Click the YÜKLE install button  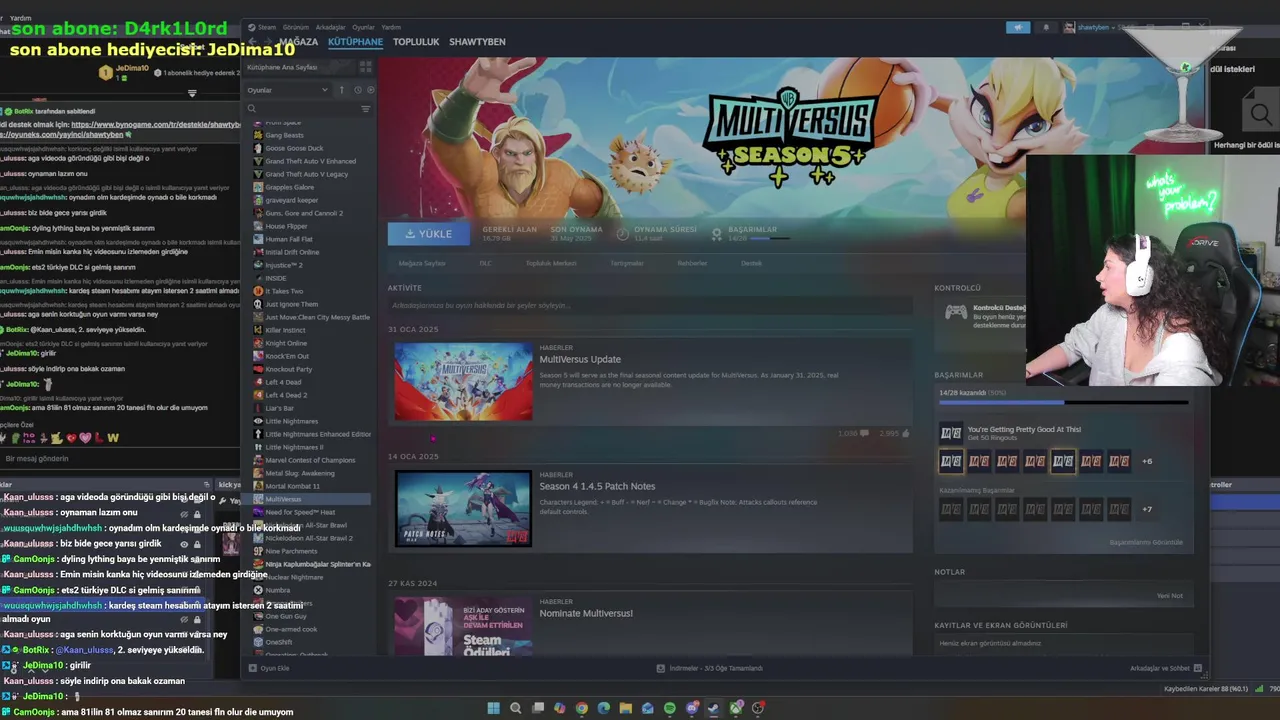[427, 234]
